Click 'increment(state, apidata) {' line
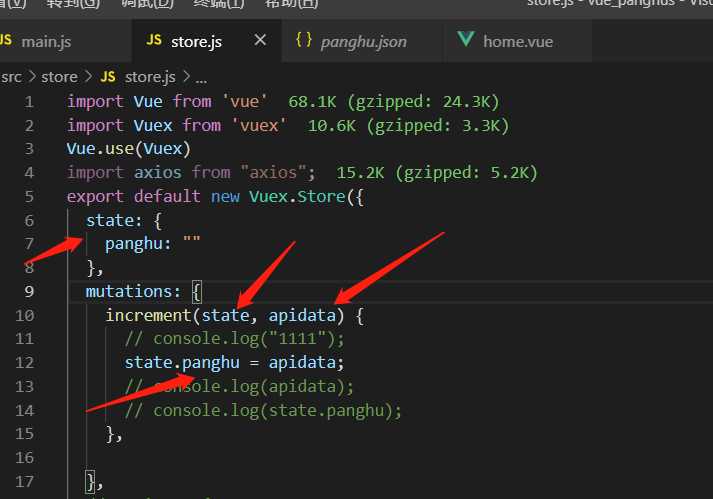This screenshot has width=713, height=499. pyautogui.click(x=235, y=316)
